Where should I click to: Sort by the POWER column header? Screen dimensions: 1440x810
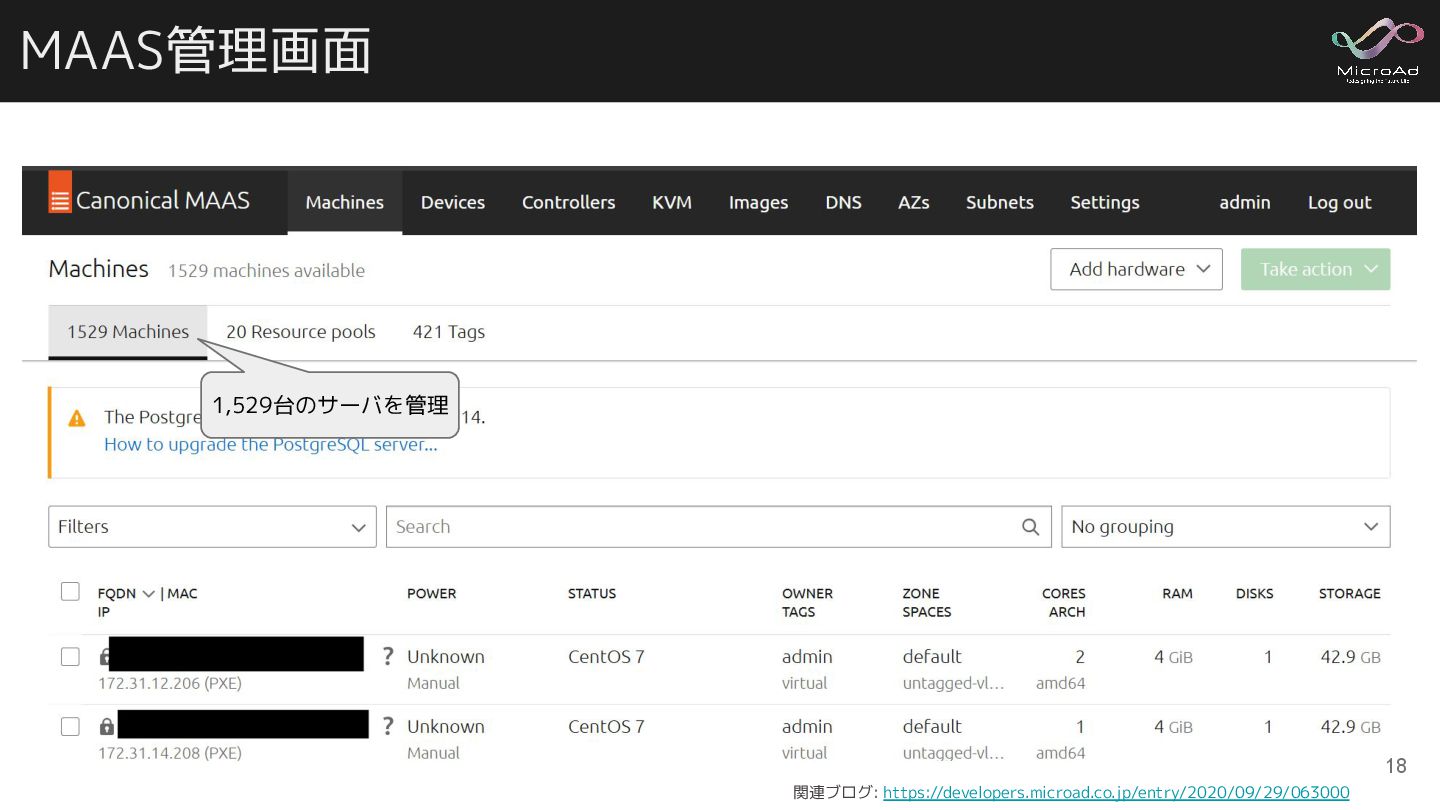click(431, 593)
